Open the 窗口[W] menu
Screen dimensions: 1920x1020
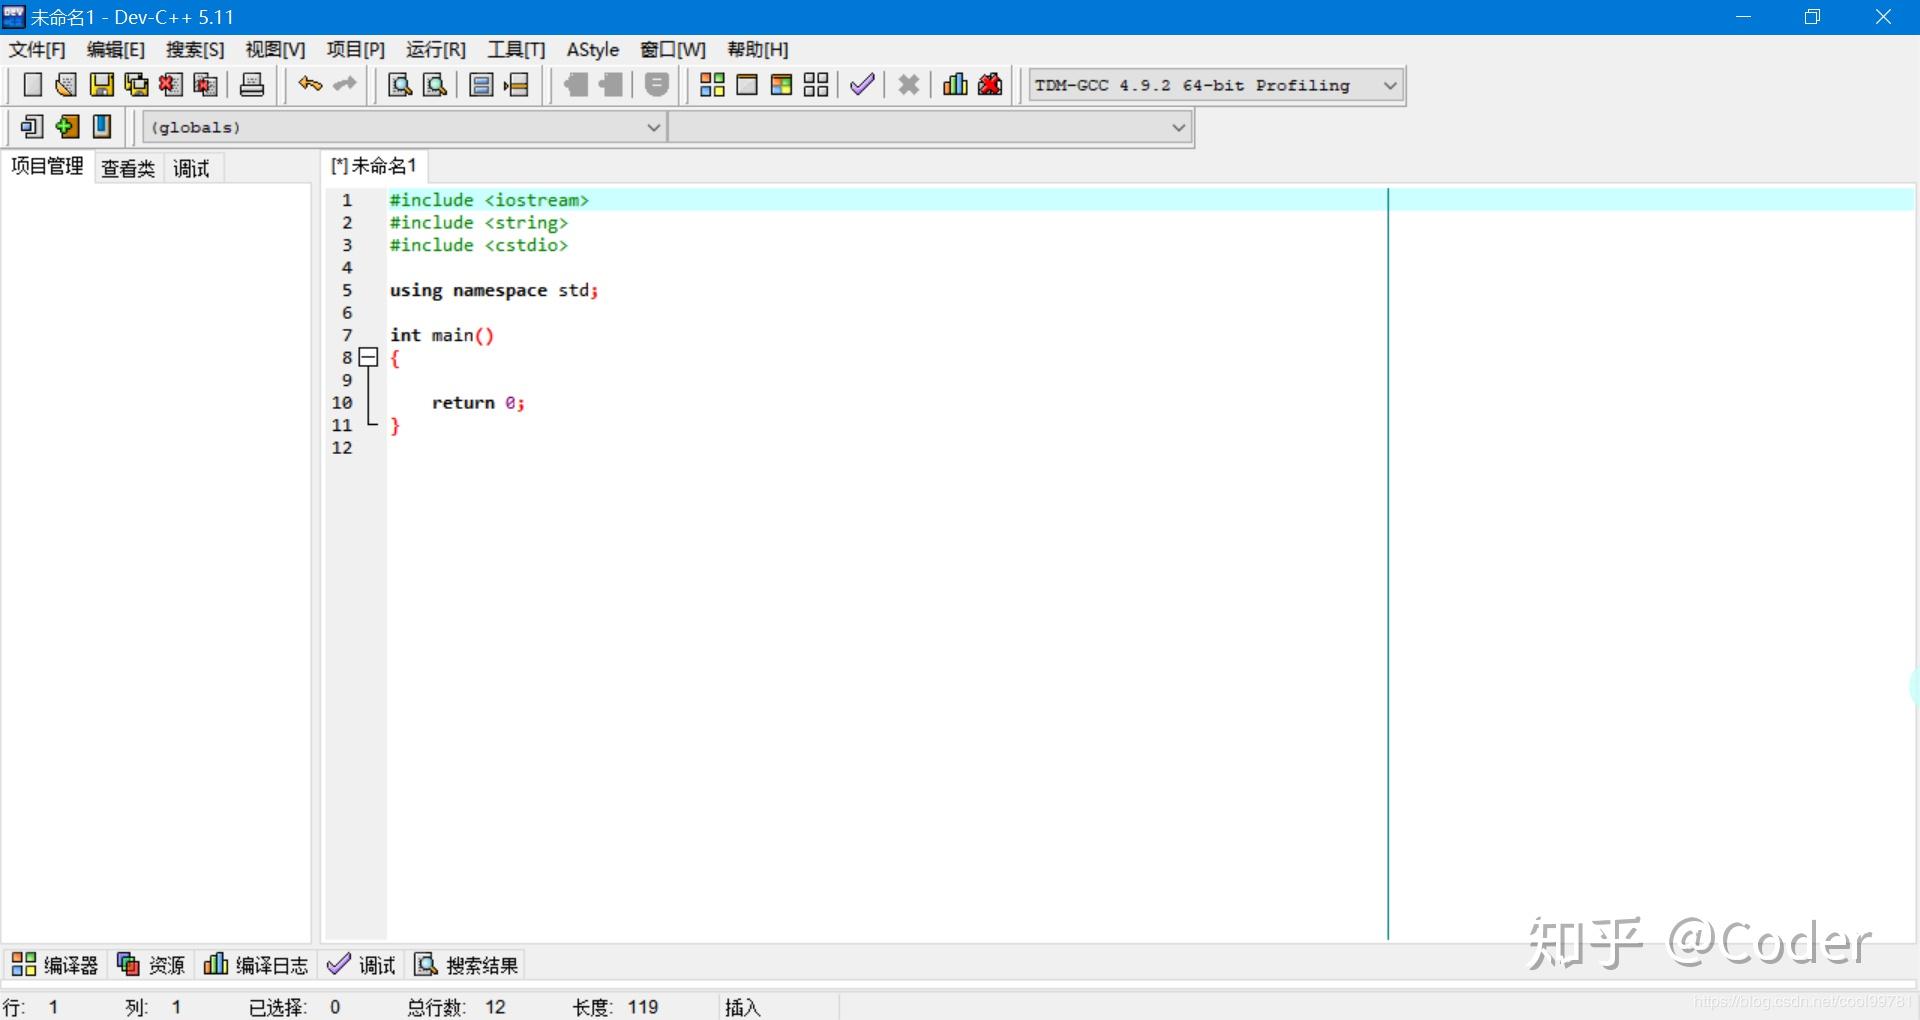pyautogui.click(x=673, y=50)
